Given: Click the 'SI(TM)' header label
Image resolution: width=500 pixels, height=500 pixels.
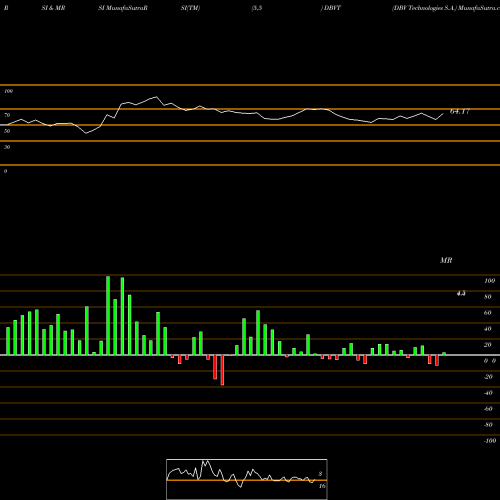Looking at the screenshot, I should 190,8.
